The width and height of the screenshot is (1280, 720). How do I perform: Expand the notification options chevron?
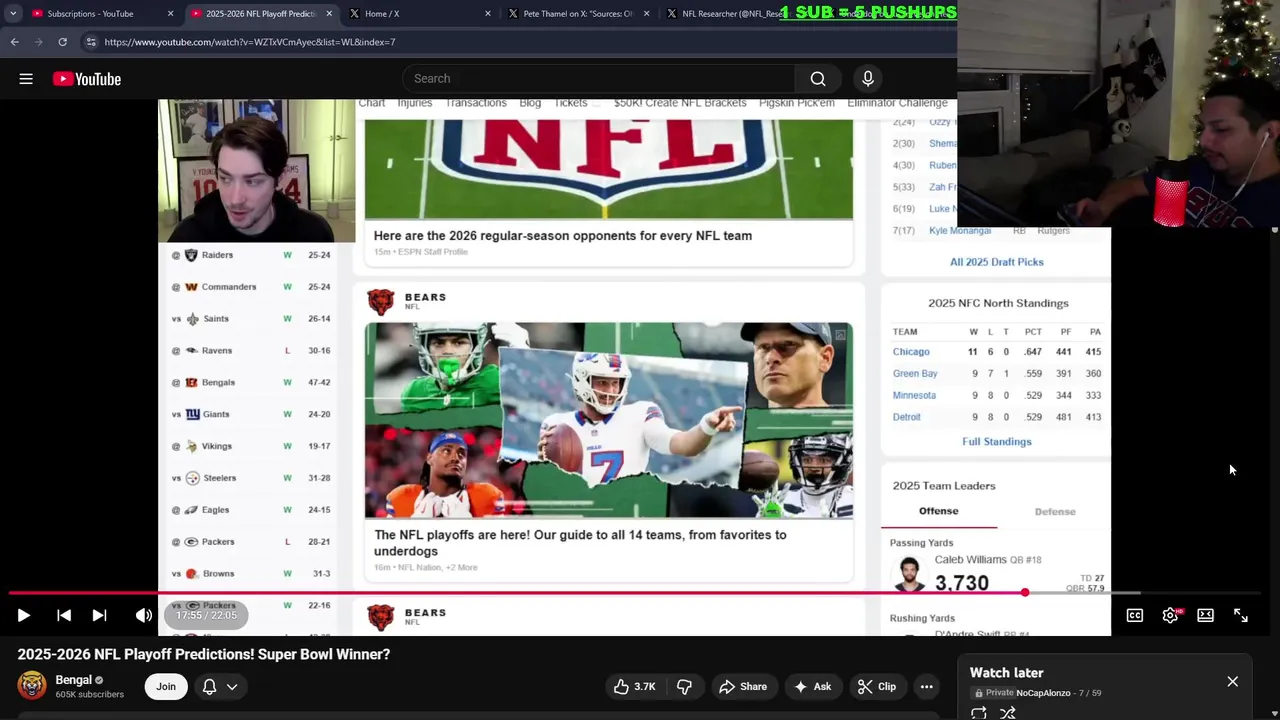[232, 686]
